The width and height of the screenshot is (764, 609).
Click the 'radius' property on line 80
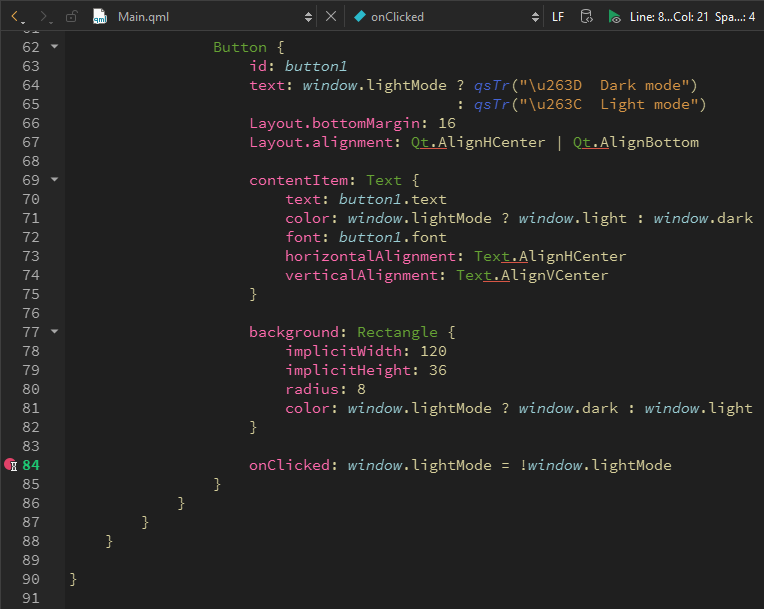[x=312, y=389]
